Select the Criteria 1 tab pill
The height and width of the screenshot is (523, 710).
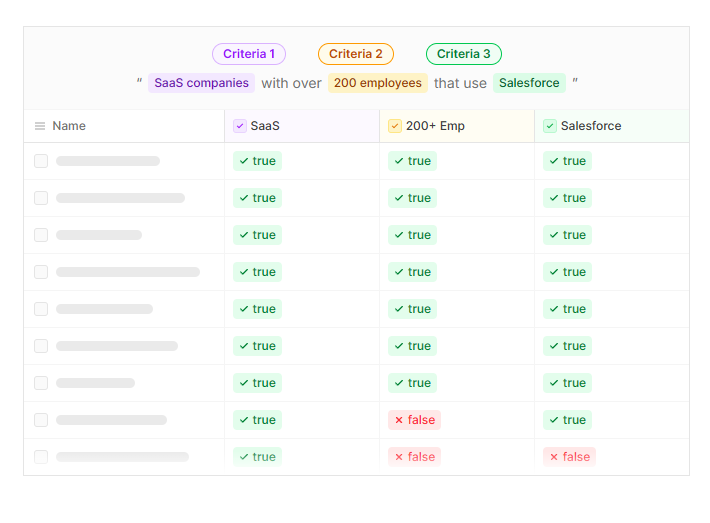coord(249,54)
